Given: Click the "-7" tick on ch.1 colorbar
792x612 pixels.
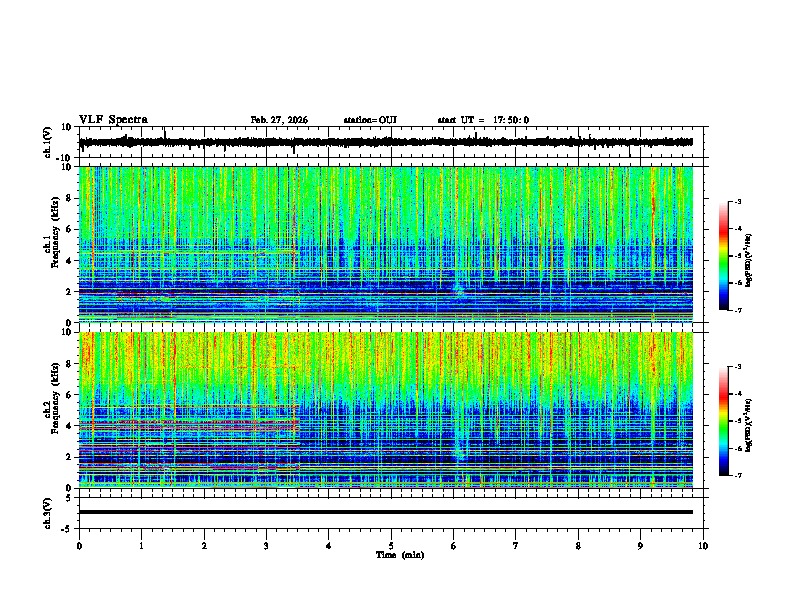Looking at the screenshot, I should 738,310.
